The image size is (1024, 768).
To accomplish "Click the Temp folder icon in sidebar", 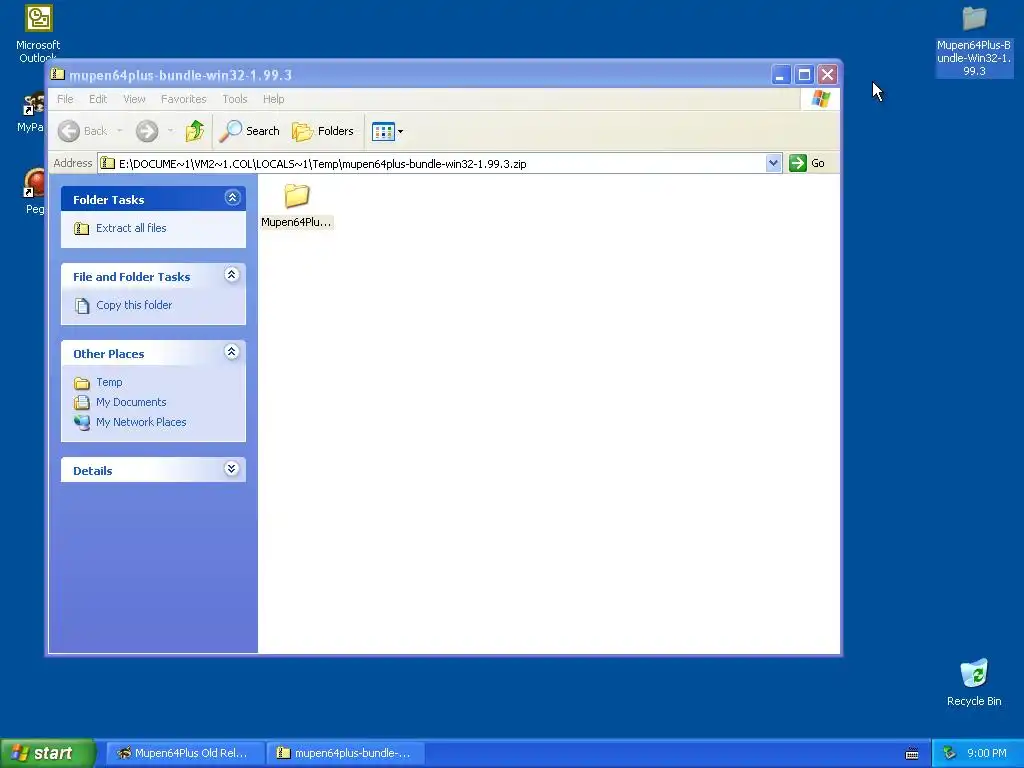I will 82,383.
